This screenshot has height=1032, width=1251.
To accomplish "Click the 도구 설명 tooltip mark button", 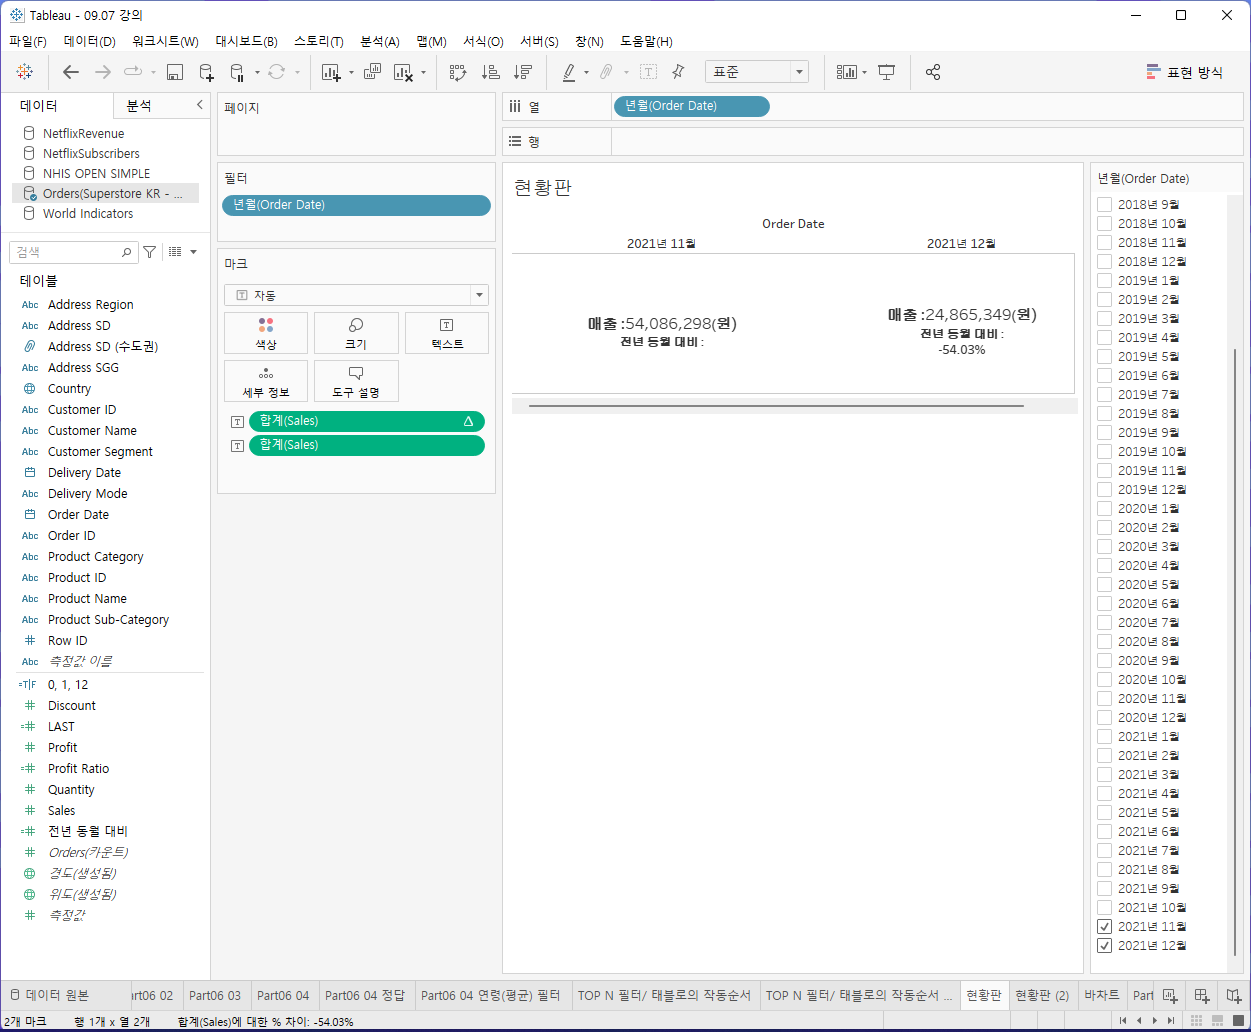I will tap(356, 381).
